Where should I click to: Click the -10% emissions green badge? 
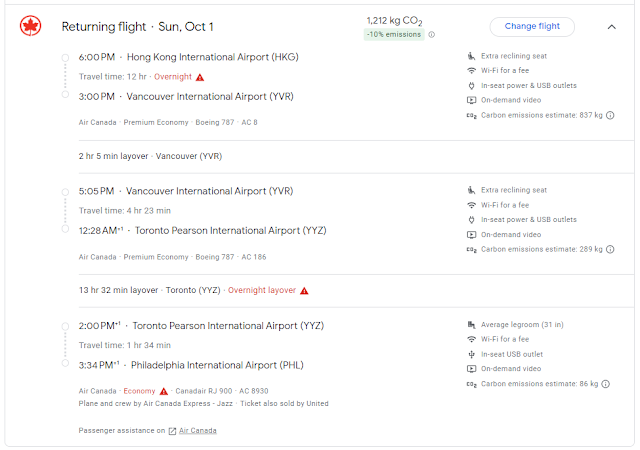[392, 34]
